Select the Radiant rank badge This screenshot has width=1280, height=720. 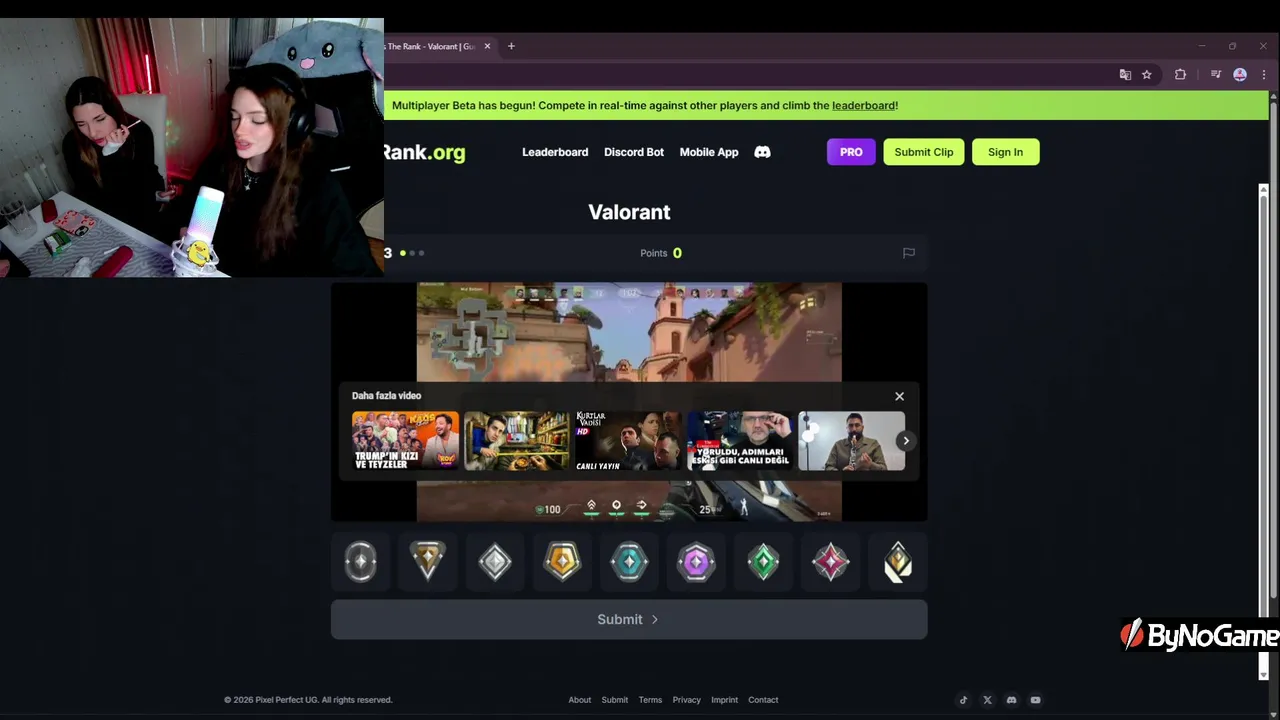[897, 562]
